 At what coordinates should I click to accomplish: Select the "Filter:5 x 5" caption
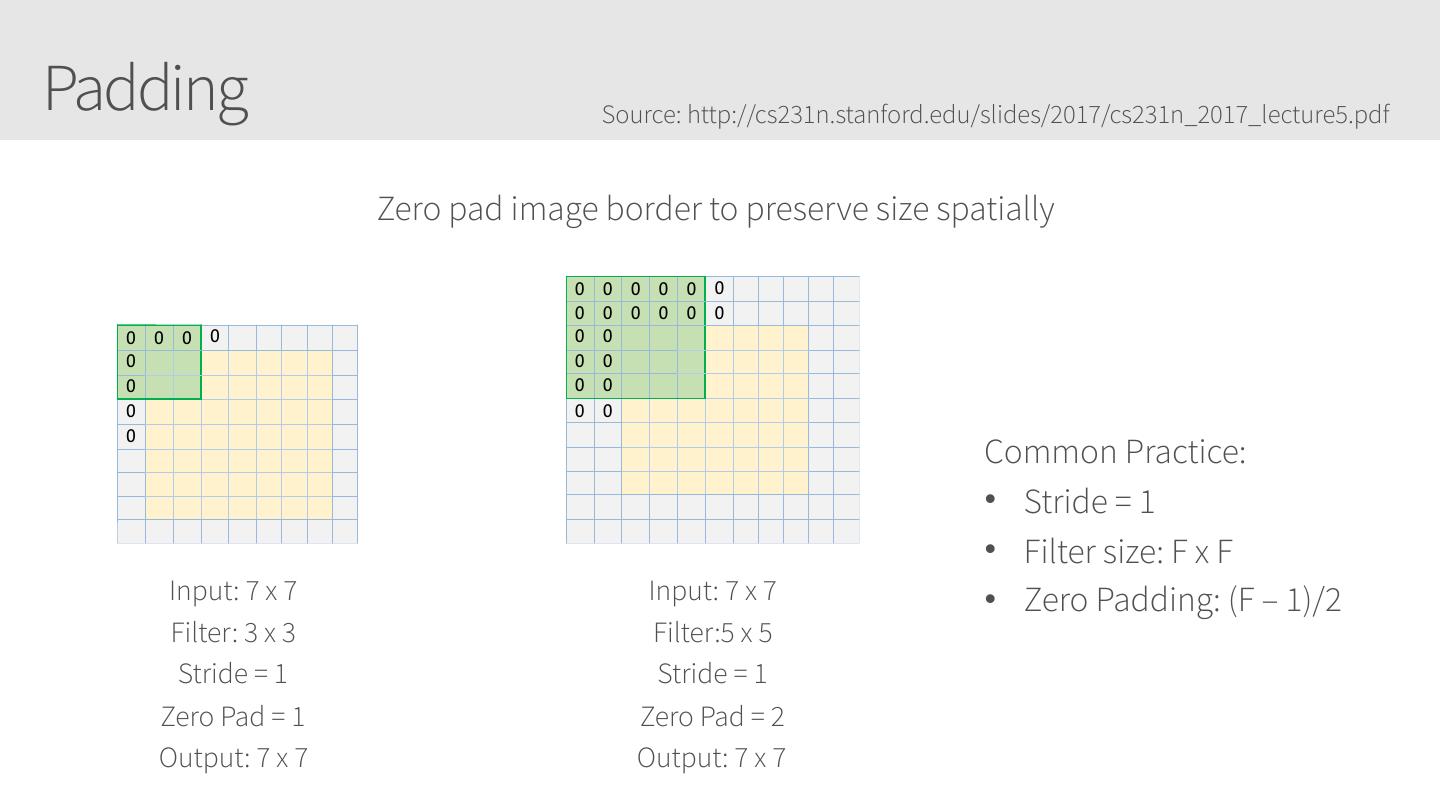click(x=712, y=633)
